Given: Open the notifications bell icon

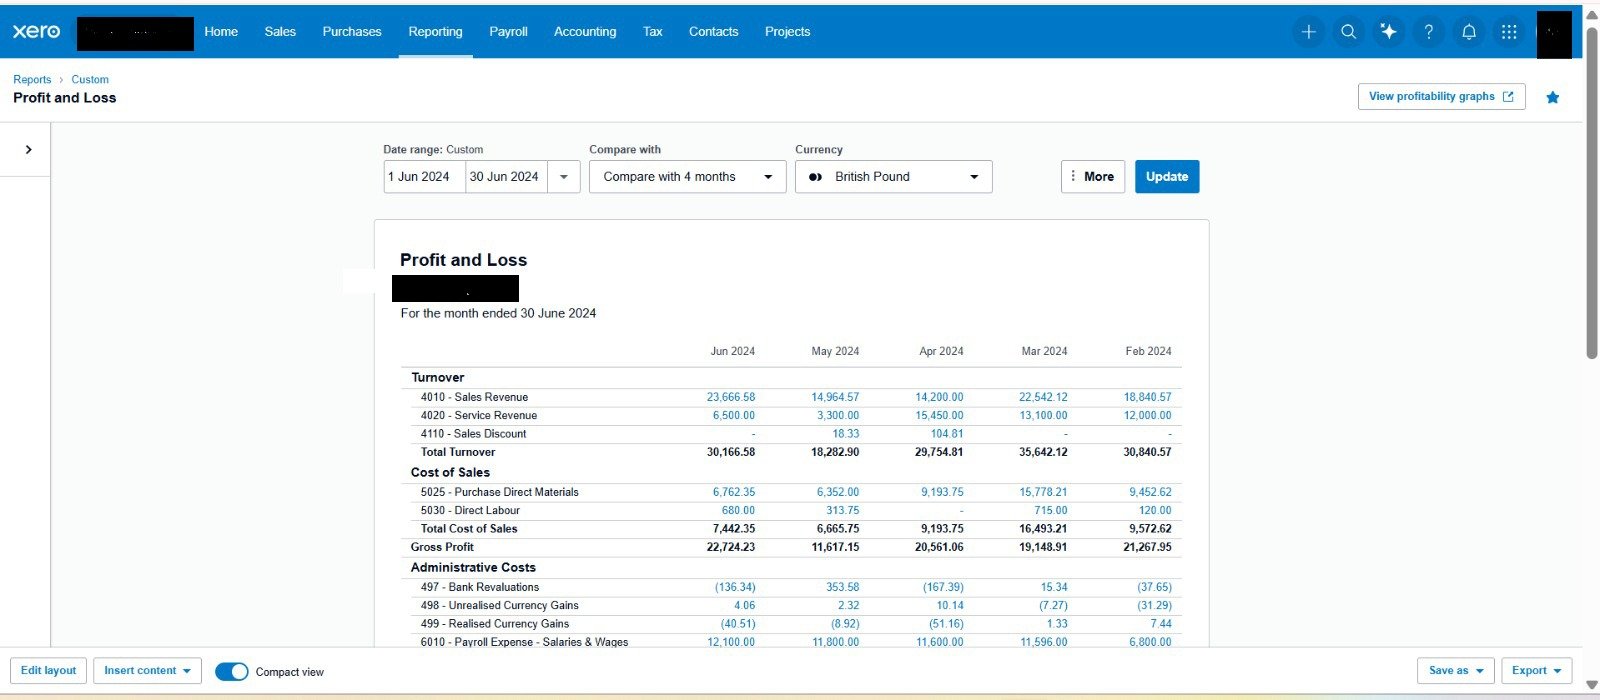Looking at the screenshot, I should click(x=1468, y=32).
